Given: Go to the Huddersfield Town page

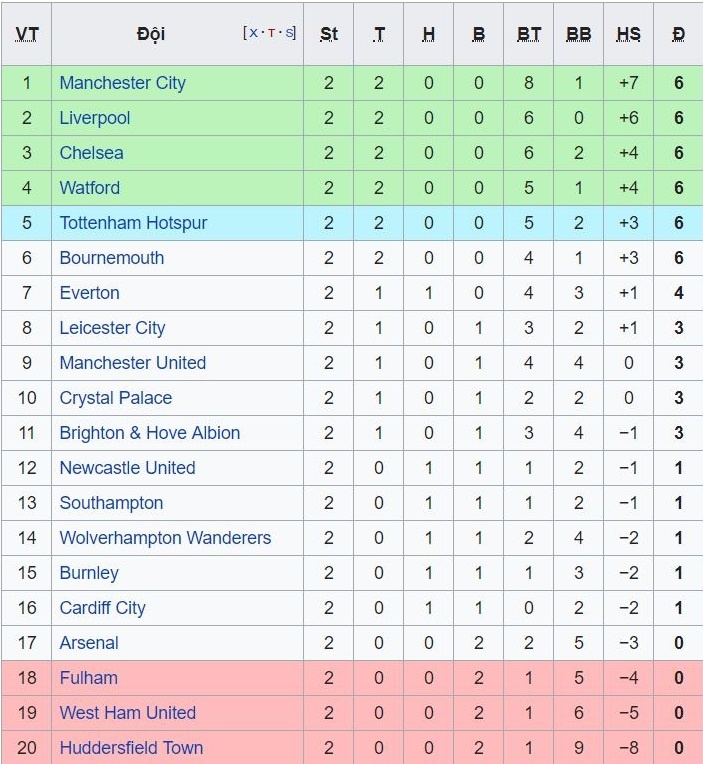Looking at the screenshot, I should [131, 748].
